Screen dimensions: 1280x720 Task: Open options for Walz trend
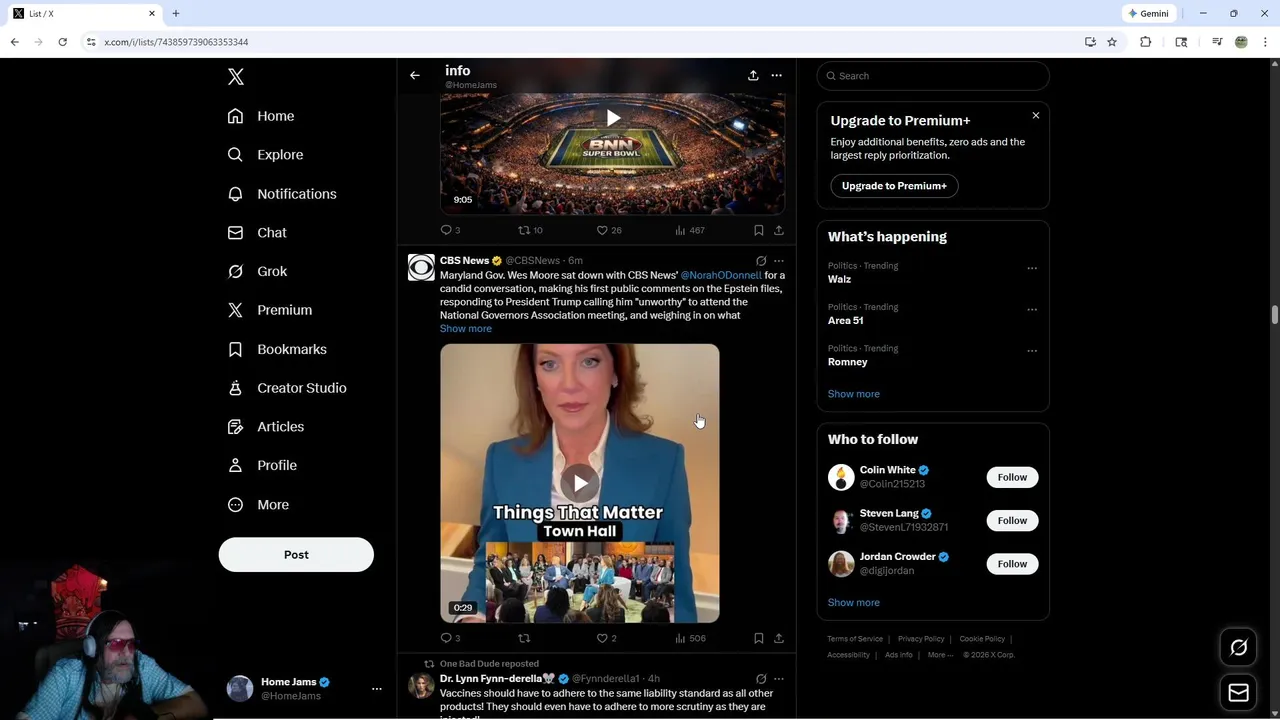pyautogui.click(x=1032, y=268)
